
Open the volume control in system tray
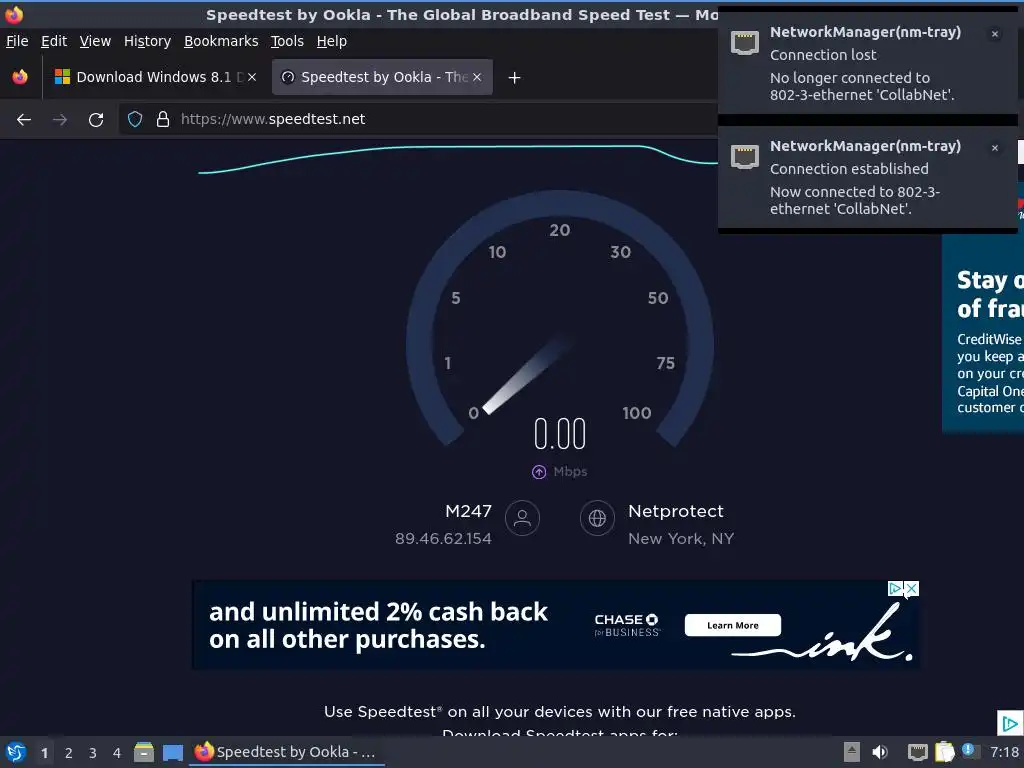click(880, 752)
